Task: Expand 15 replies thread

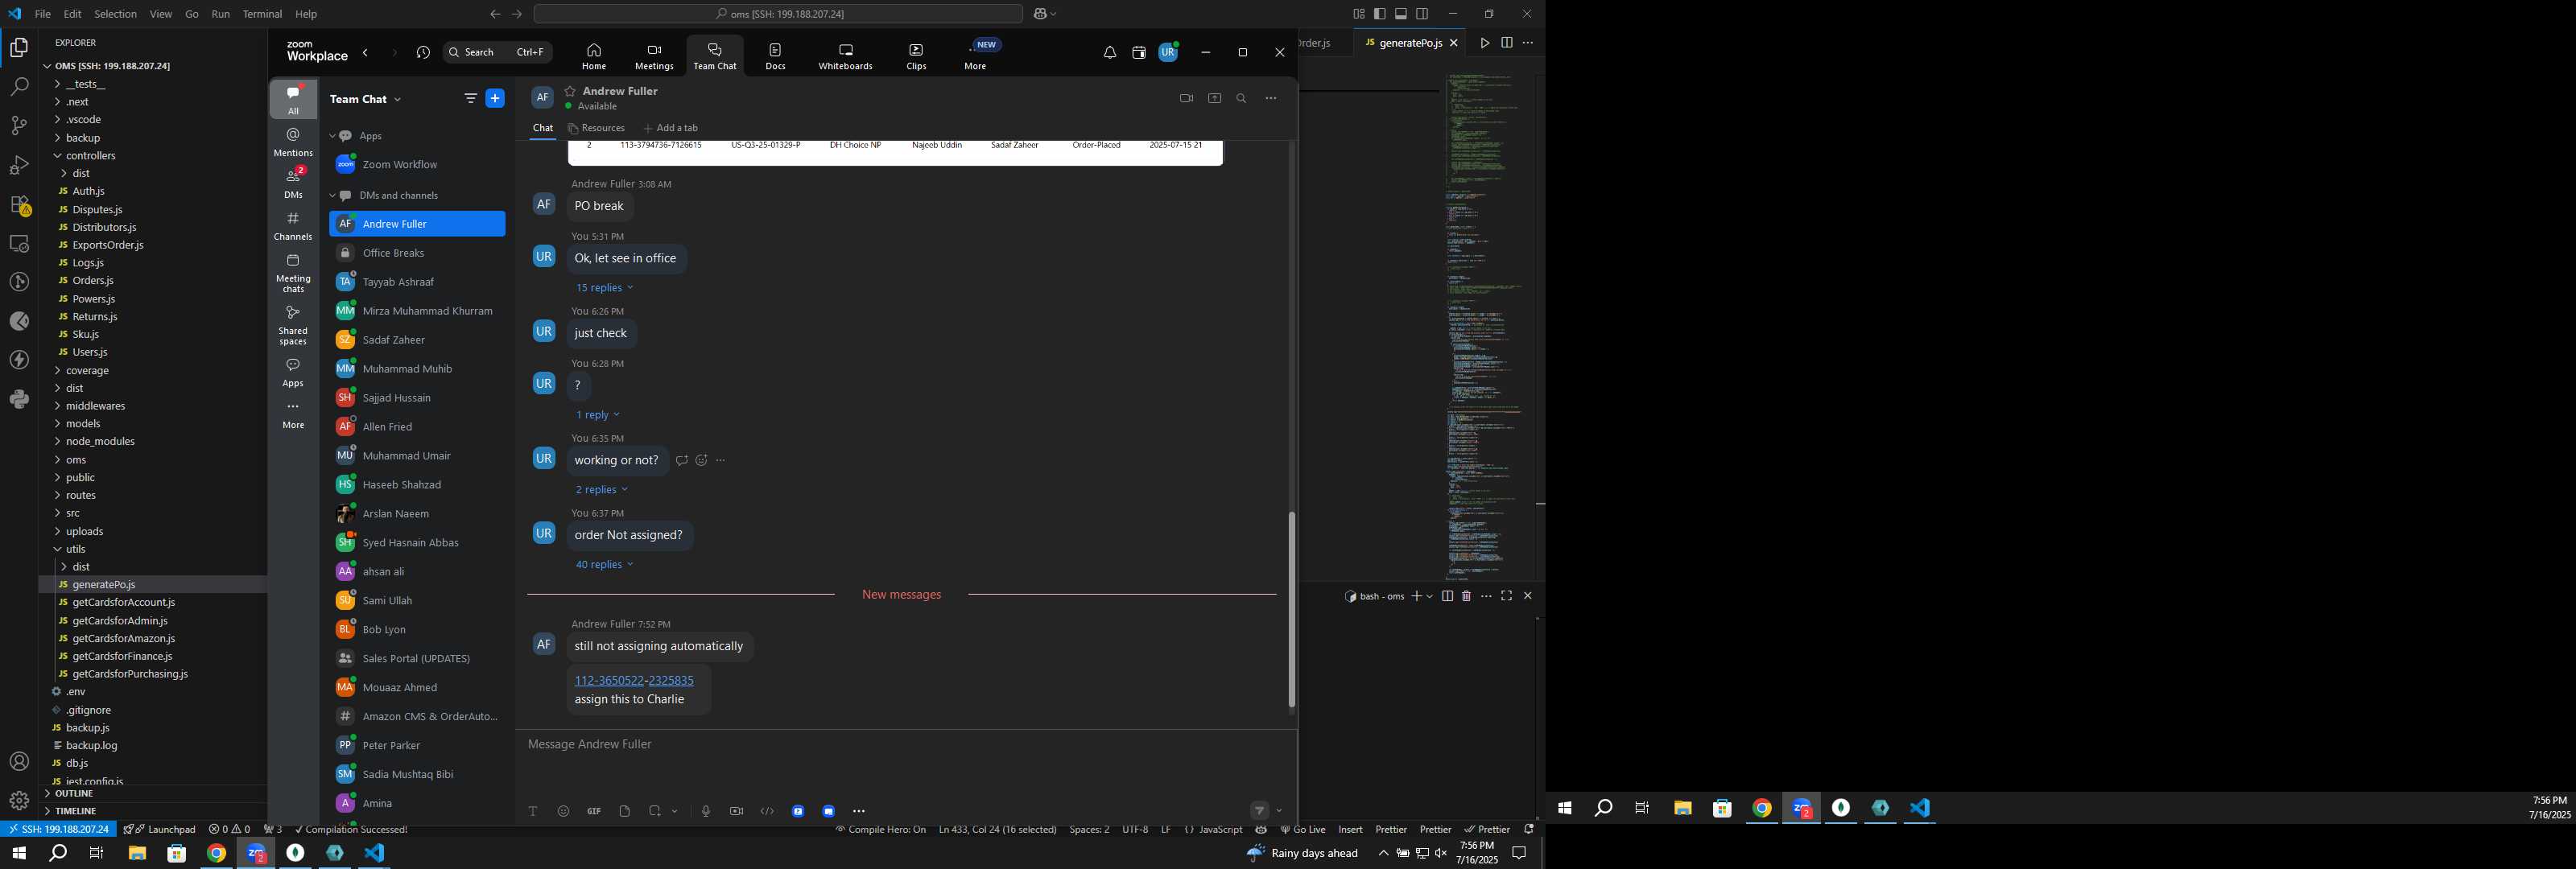Action: 604,288
